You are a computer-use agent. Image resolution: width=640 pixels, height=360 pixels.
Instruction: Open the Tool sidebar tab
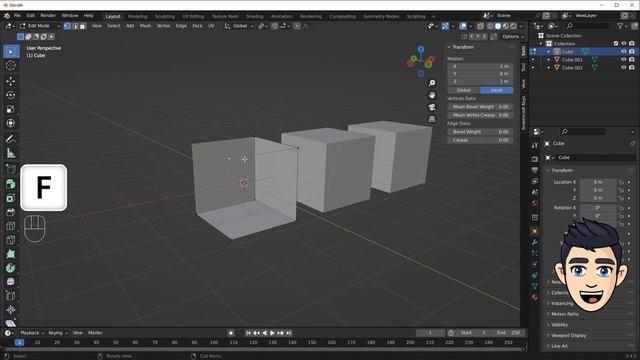click(x=523, y=67)
